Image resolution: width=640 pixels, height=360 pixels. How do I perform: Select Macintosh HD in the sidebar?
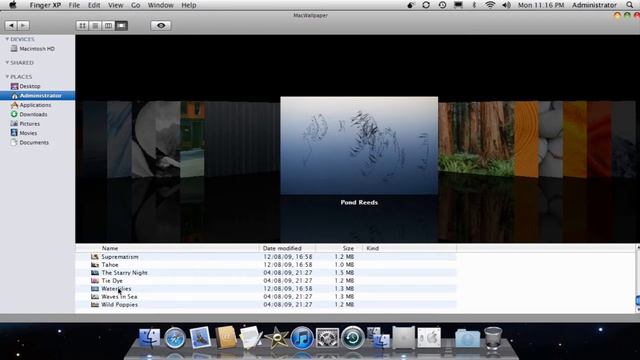point(37,49)
